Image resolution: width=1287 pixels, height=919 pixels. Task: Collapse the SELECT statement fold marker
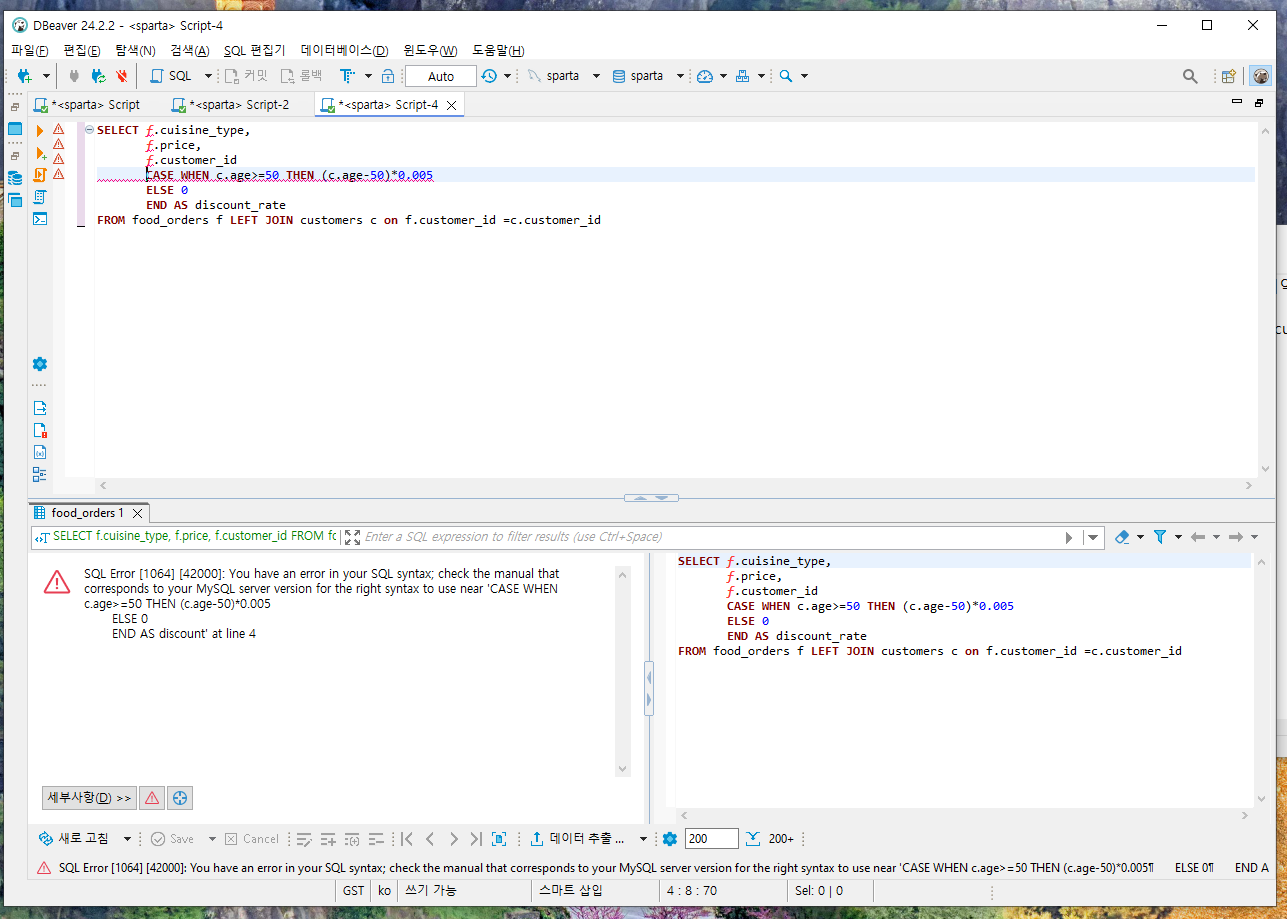pyautogui.click(x=89, y=130)
